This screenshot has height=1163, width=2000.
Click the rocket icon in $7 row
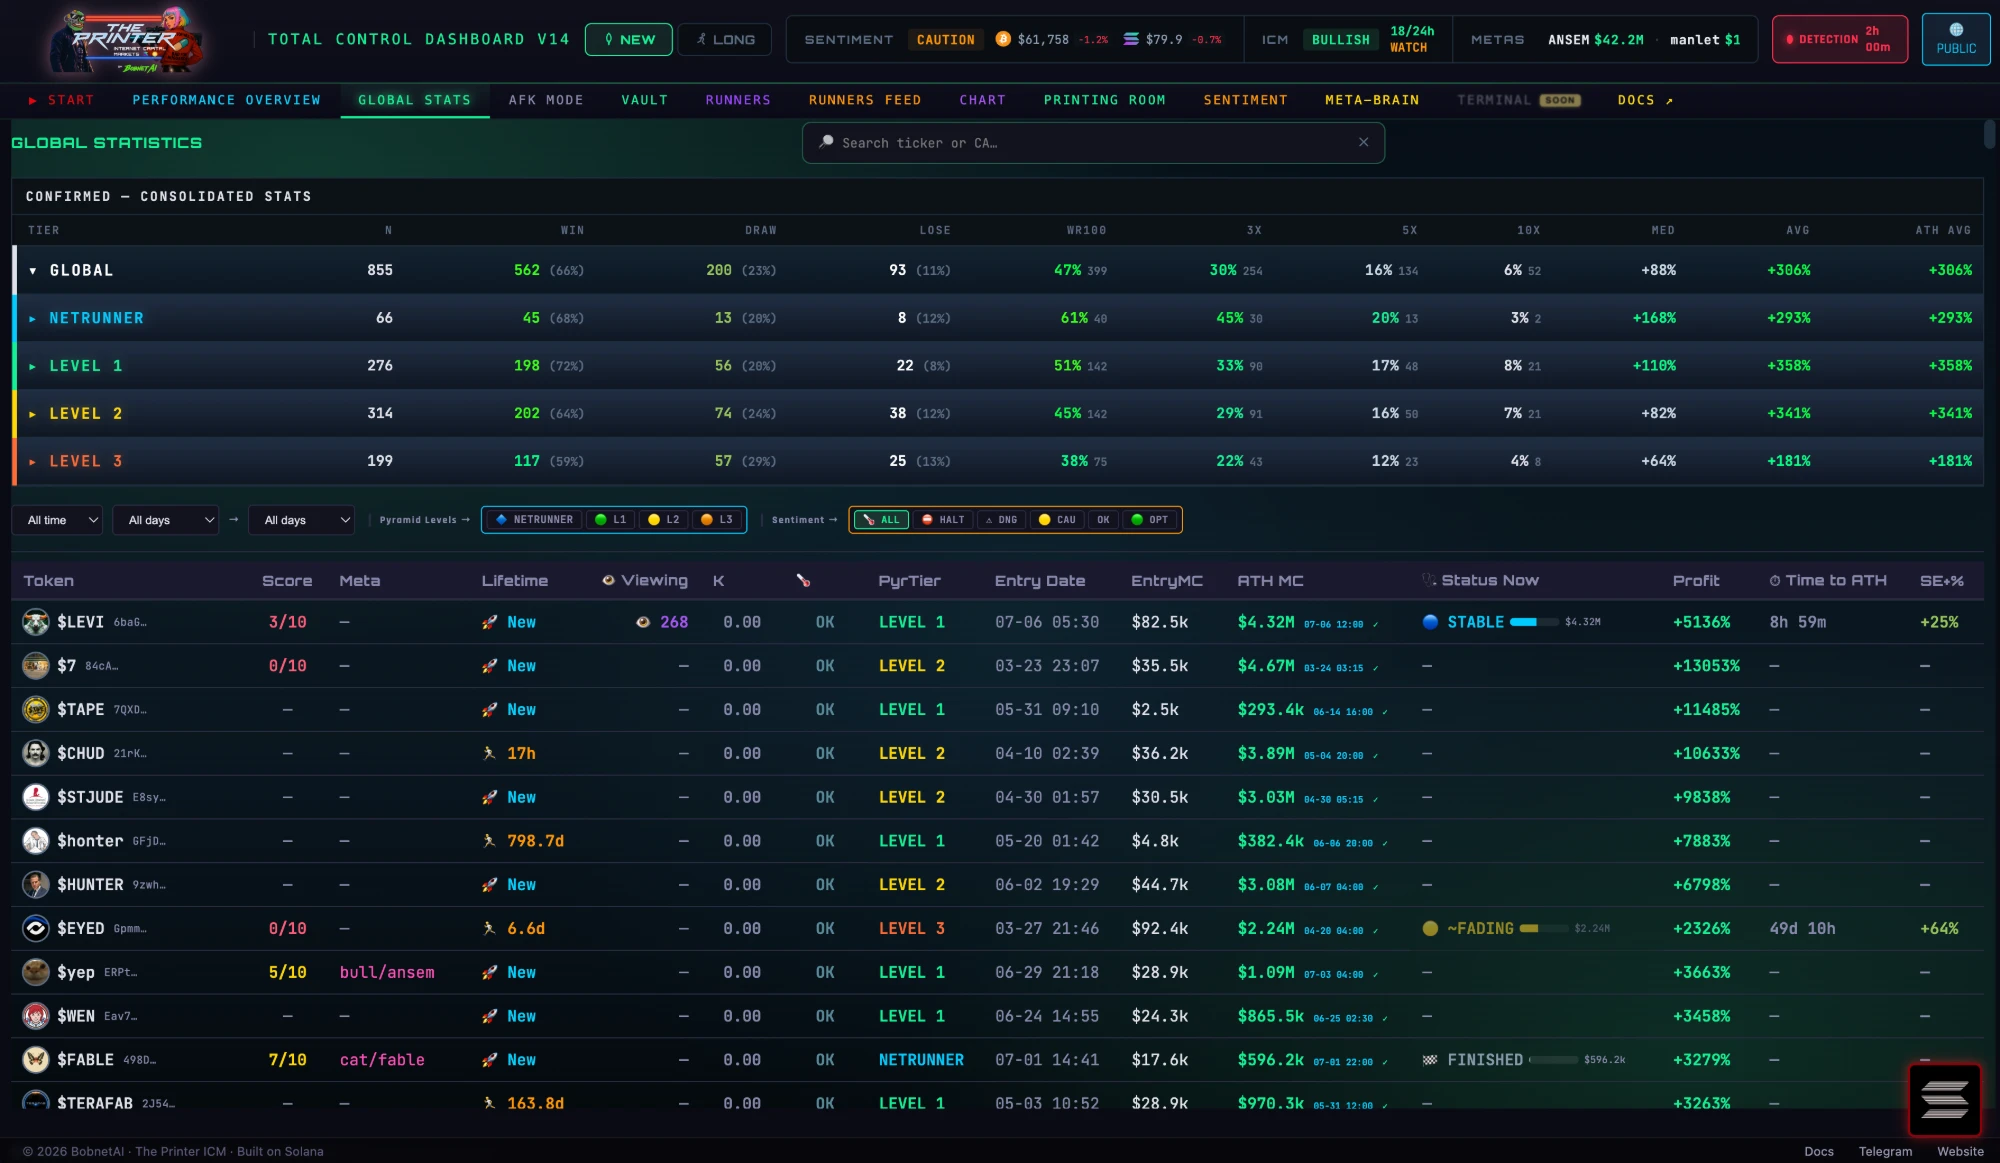489,666
